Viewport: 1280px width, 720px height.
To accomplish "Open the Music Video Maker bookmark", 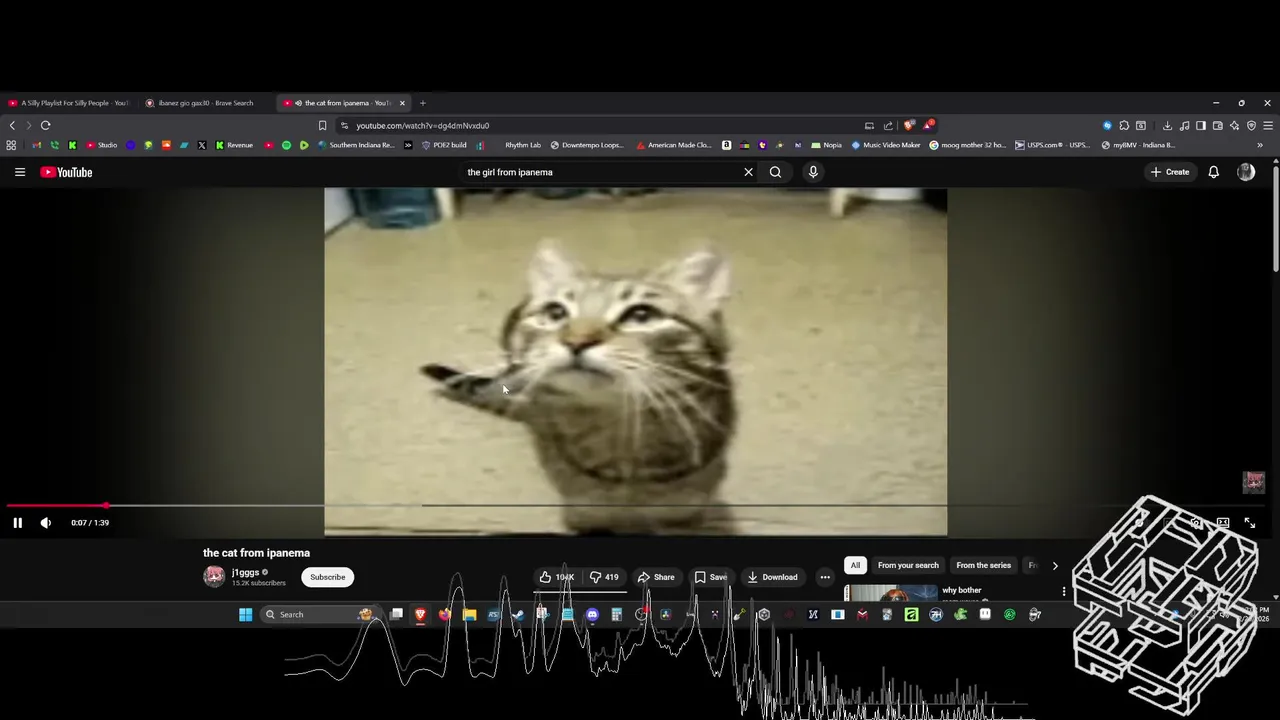I will (886, 145).
